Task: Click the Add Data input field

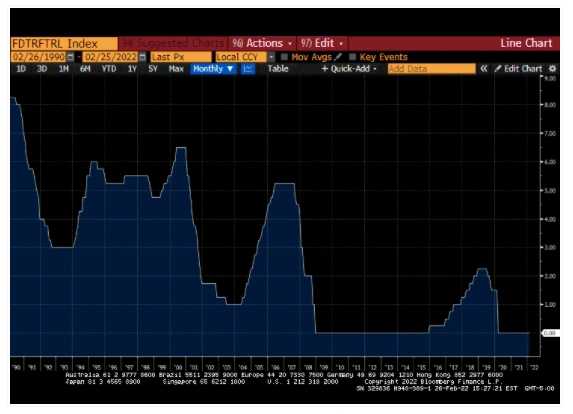Action: click(x=432, y=69)
